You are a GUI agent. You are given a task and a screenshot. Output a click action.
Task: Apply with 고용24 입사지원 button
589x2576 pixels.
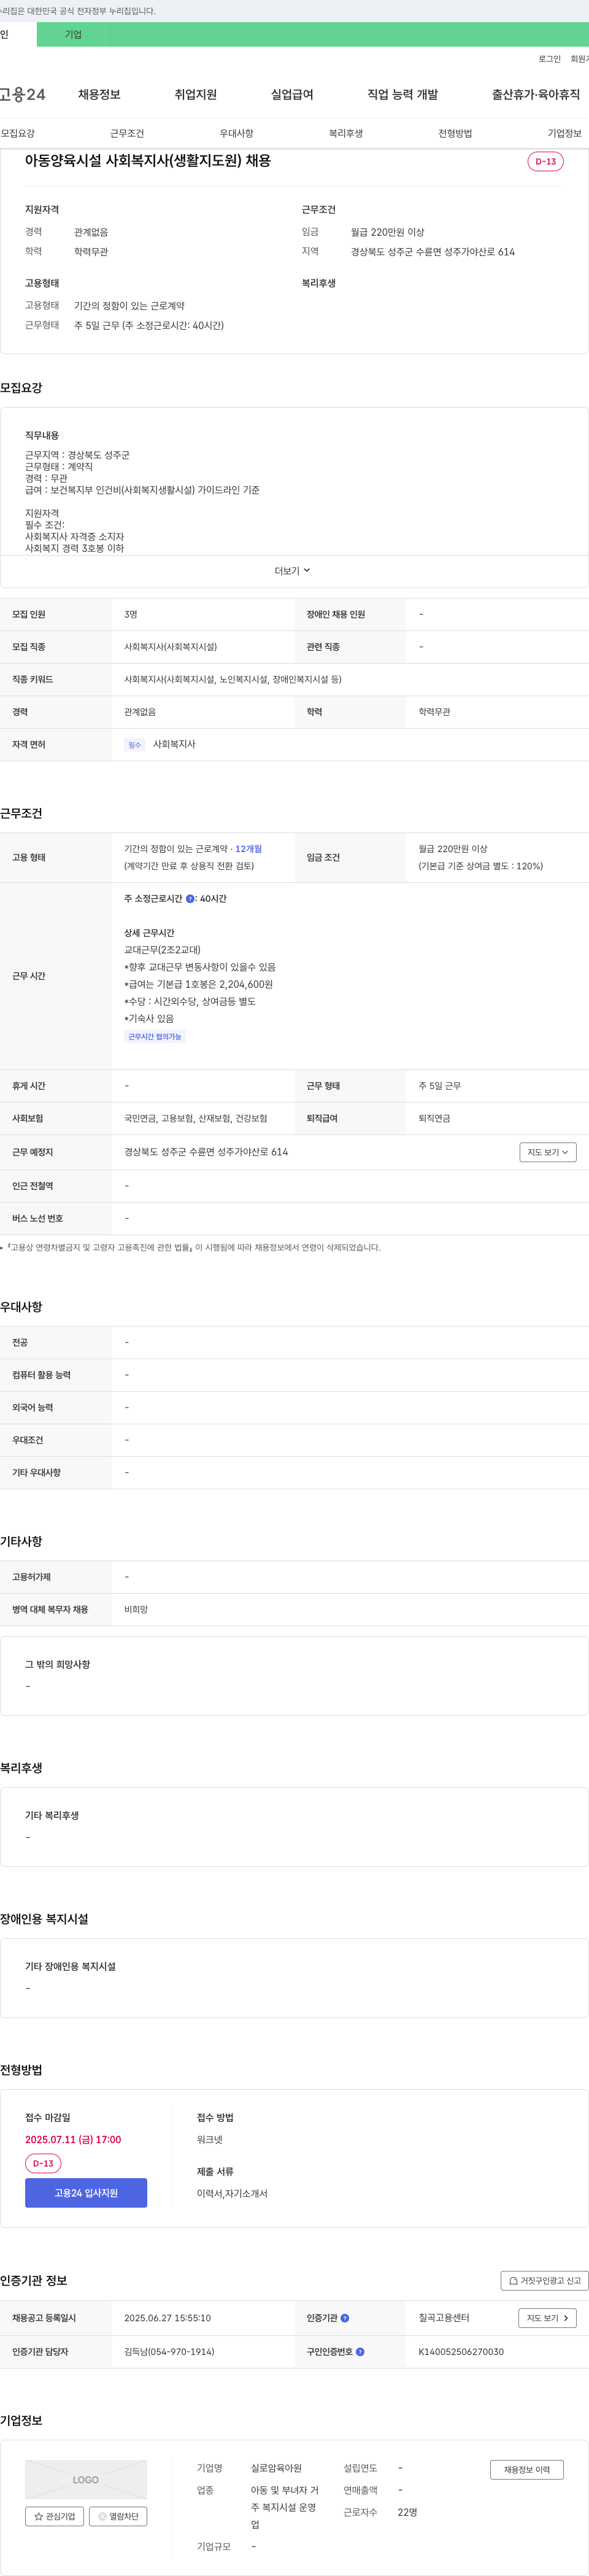tap(86, 2193)
